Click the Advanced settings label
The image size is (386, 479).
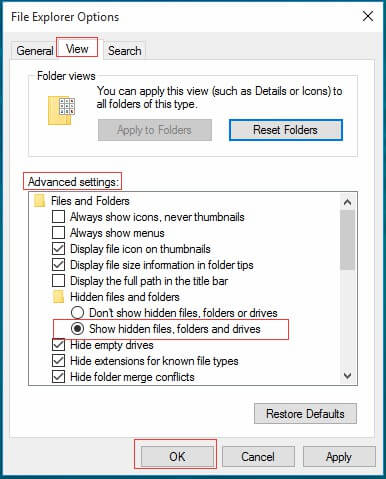(x=73, y=182)
